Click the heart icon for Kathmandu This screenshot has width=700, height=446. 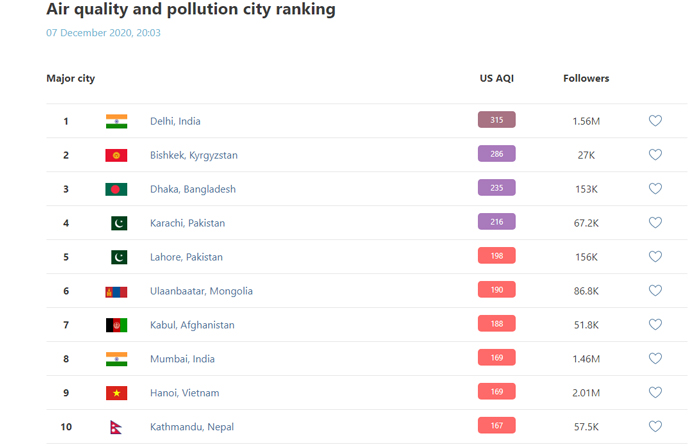[655, 427]
